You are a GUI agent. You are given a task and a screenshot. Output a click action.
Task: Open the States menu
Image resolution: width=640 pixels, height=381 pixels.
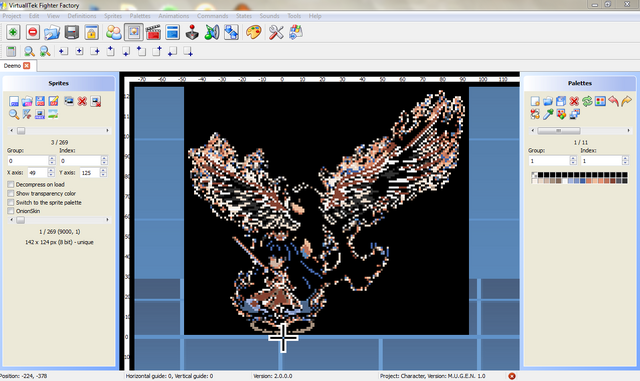(x=244, y=16)
